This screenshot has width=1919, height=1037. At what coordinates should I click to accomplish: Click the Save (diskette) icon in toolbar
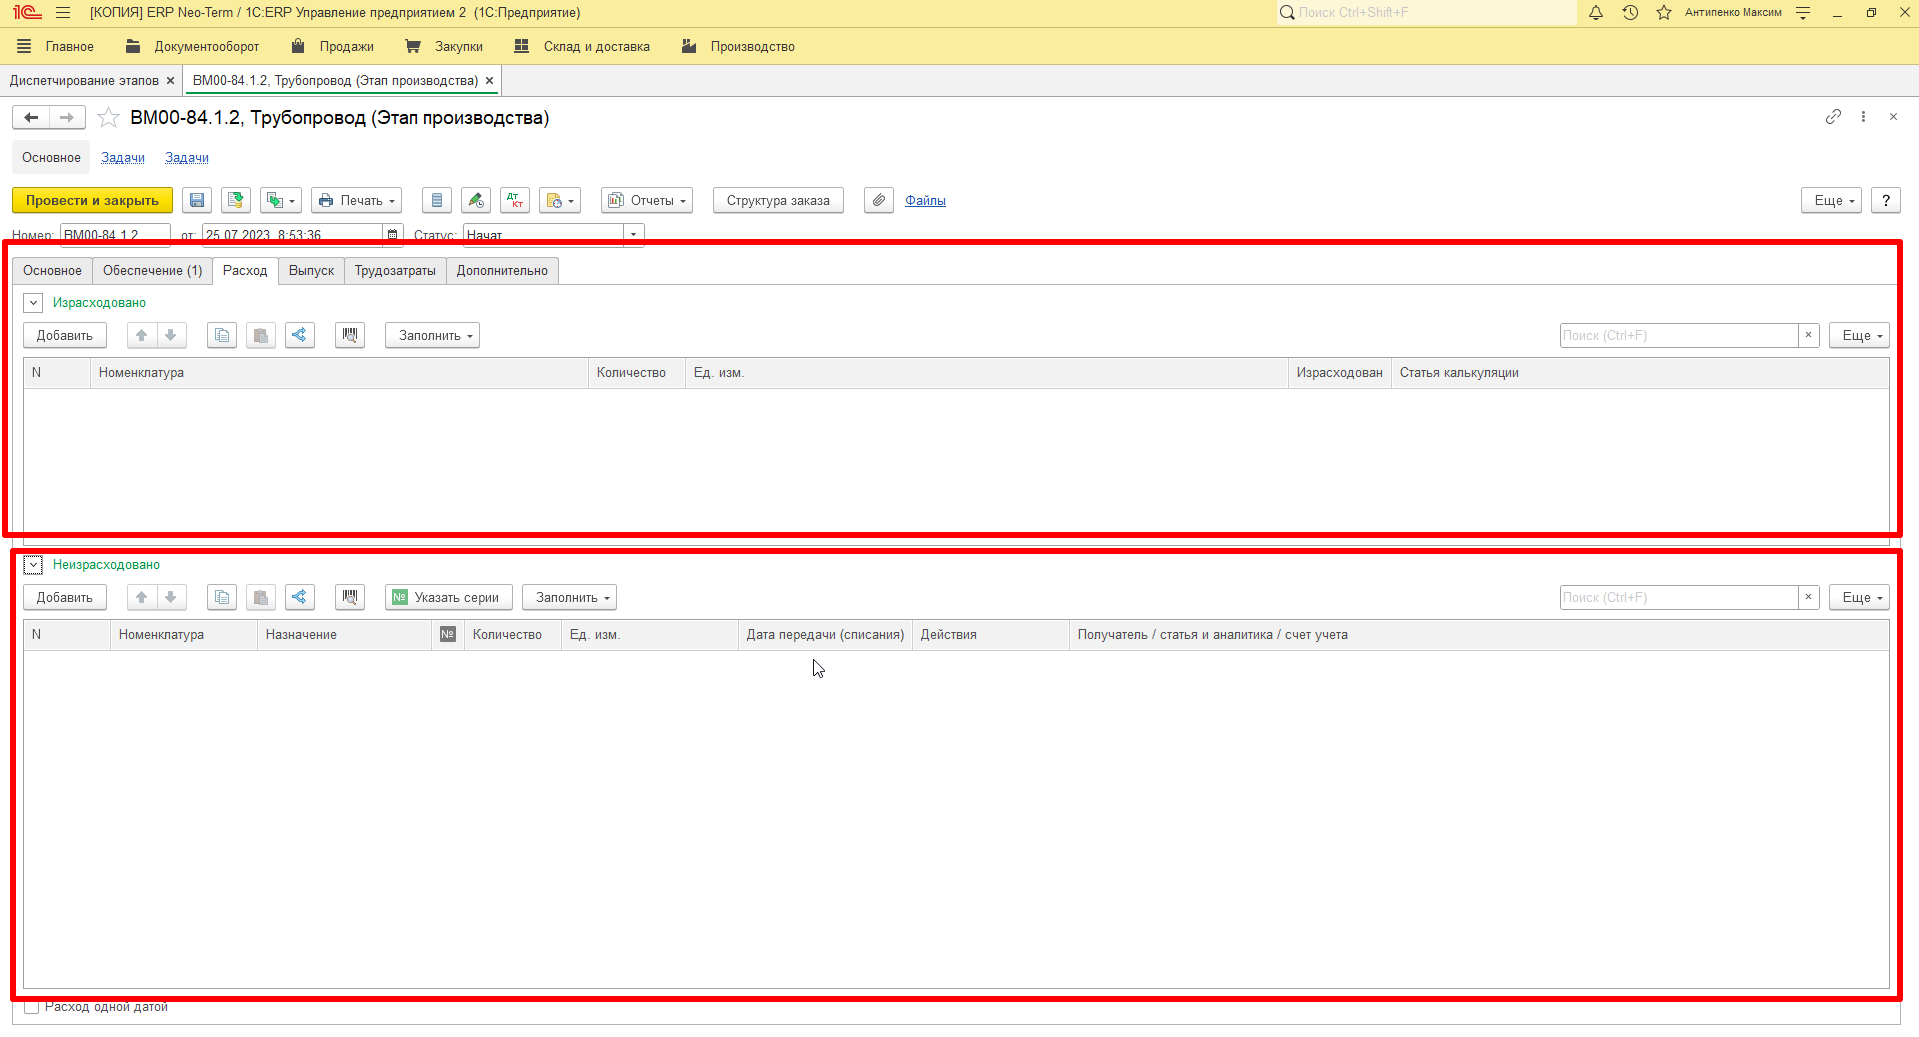tap(197, 201)
